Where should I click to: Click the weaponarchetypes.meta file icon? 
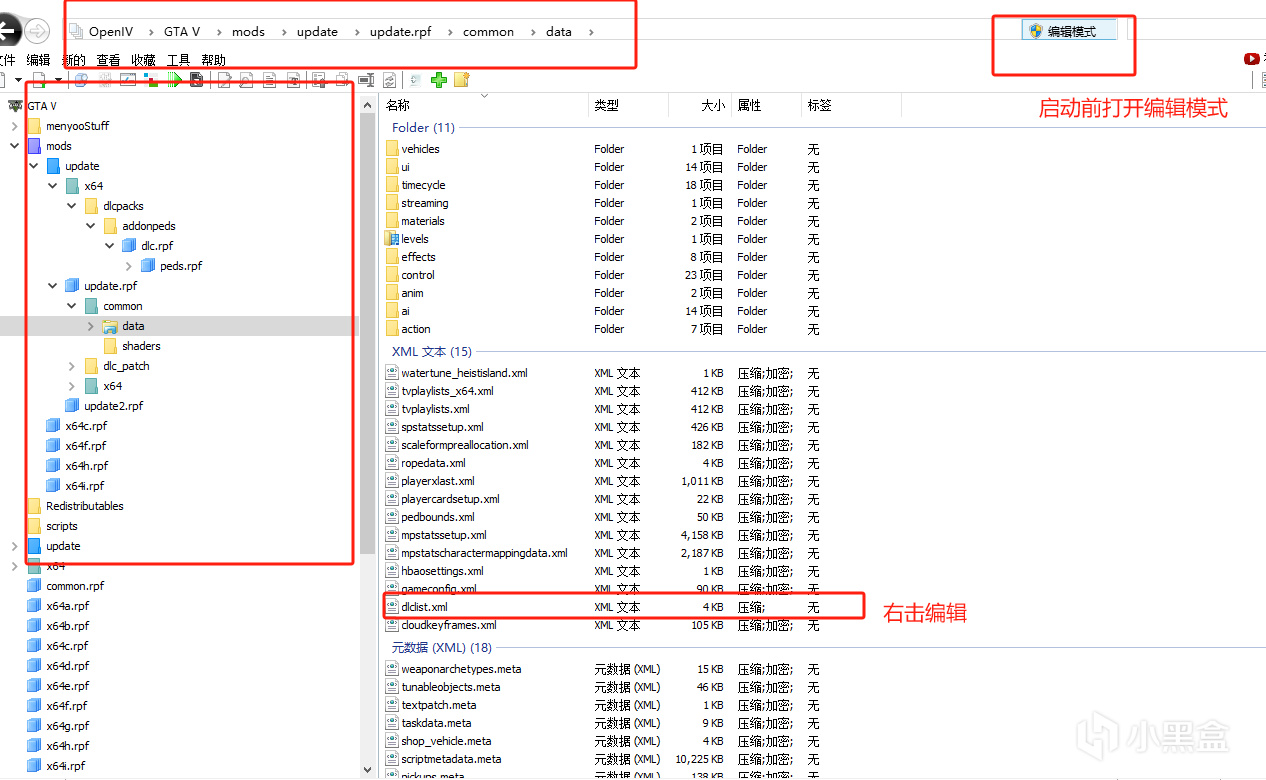(x=392, y=669)
